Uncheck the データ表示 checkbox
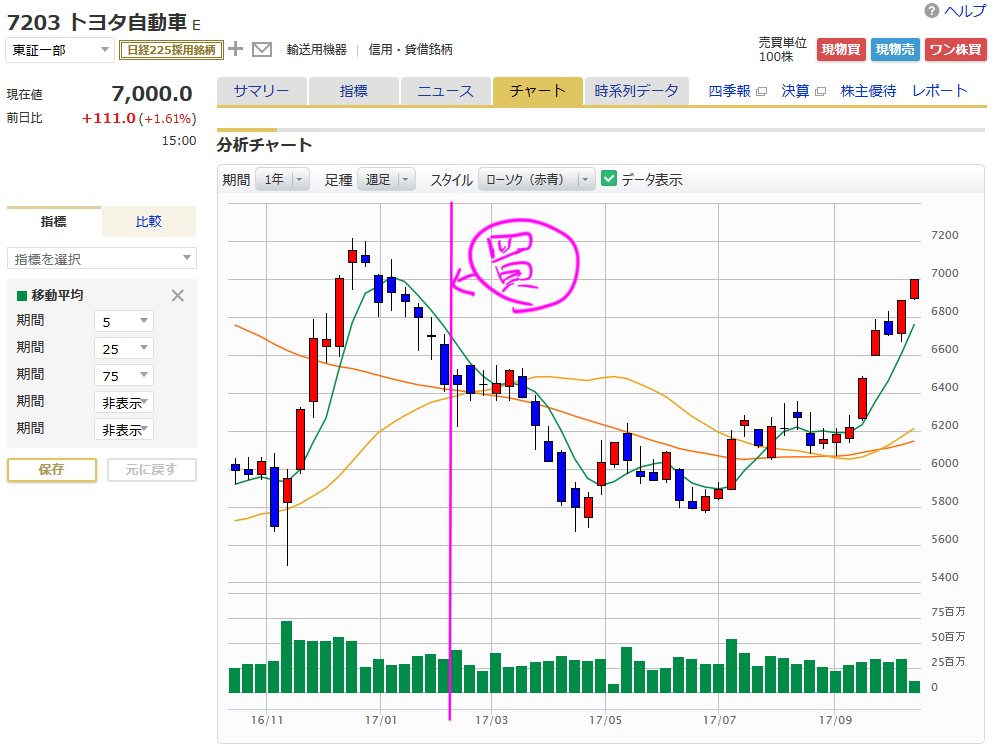Viewport: 1000px width, 745px height. [609, 180]
